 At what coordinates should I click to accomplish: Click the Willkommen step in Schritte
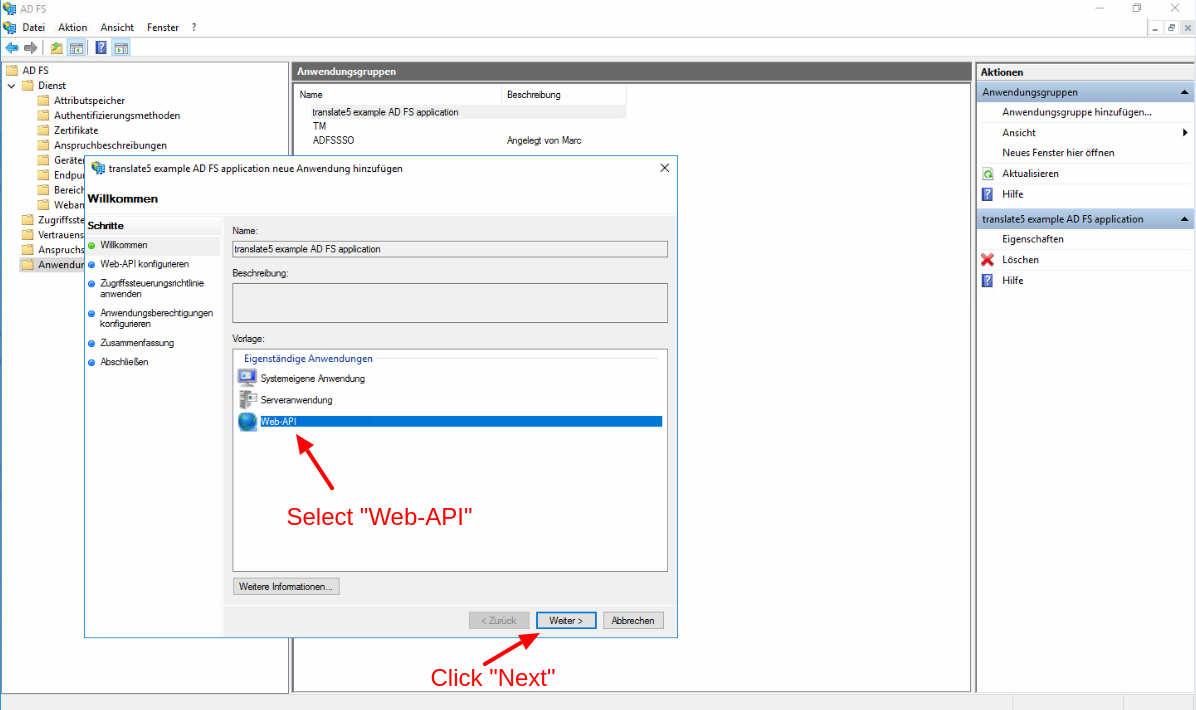(x=124, y=245)
